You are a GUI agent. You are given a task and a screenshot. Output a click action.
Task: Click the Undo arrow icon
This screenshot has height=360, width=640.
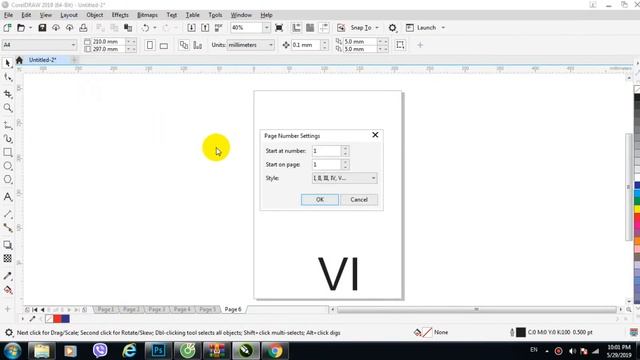145,28
